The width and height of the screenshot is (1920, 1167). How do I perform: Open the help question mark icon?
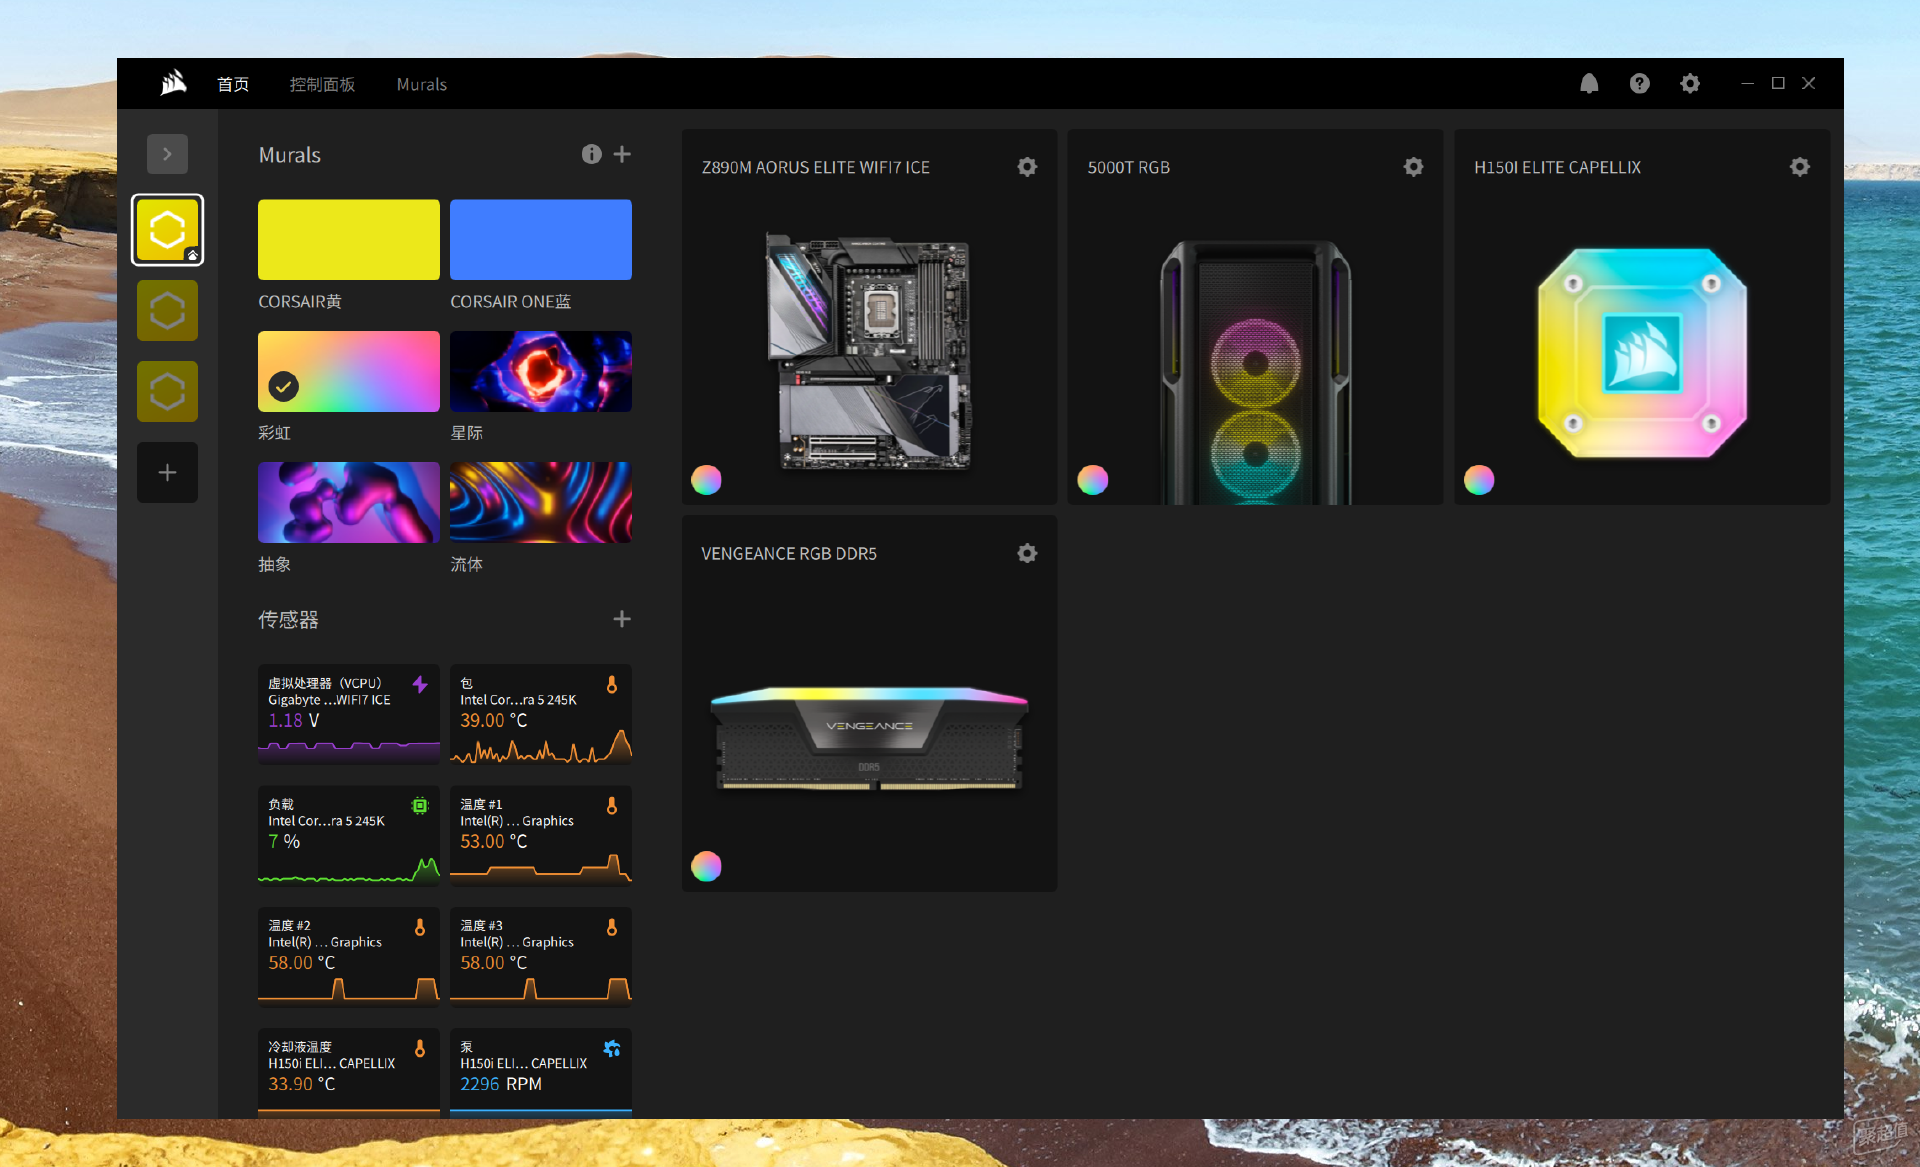click(x=1639, y=83)
